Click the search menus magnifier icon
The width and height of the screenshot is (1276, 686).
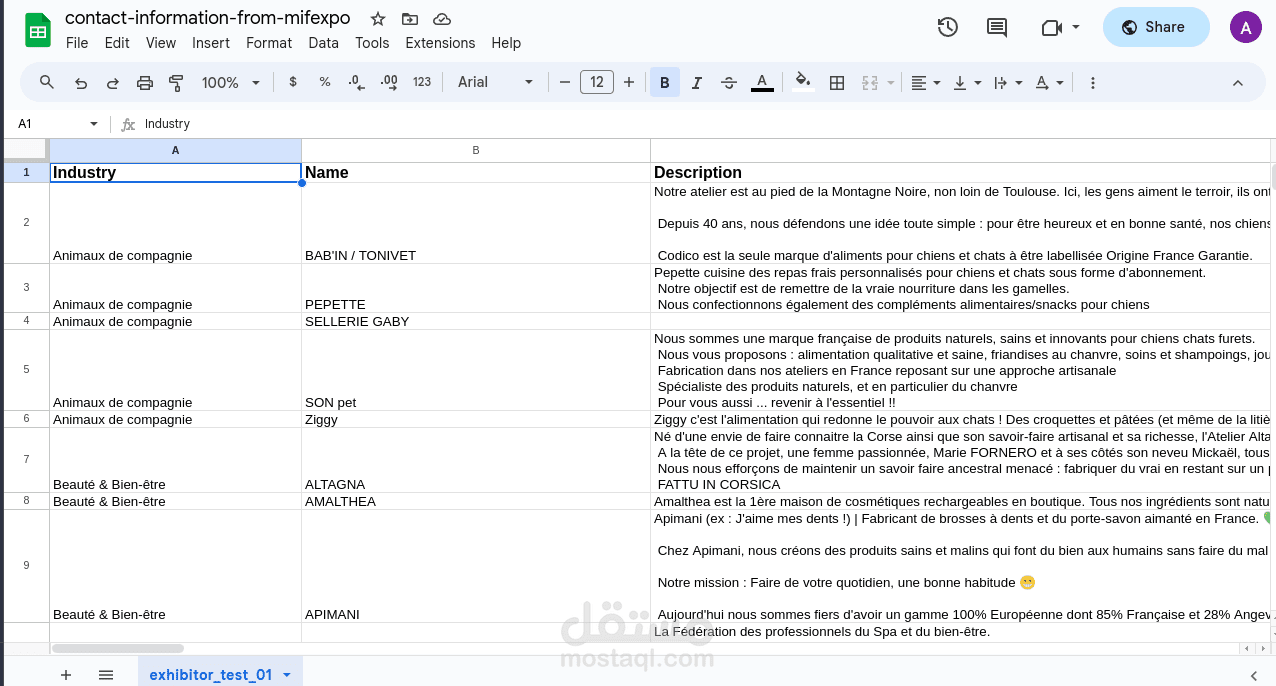point(47,82)
